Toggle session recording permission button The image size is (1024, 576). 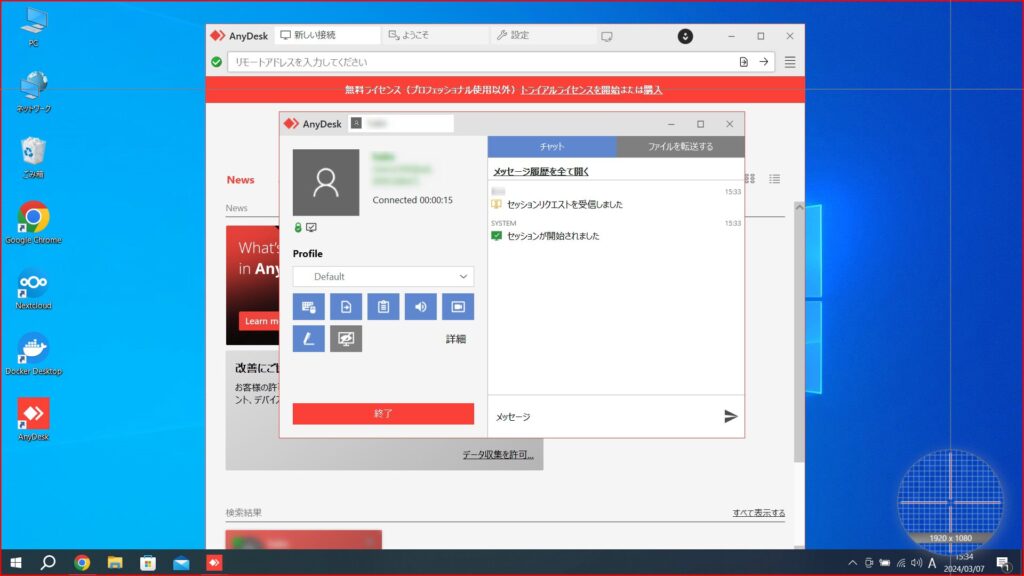[458, 307]
